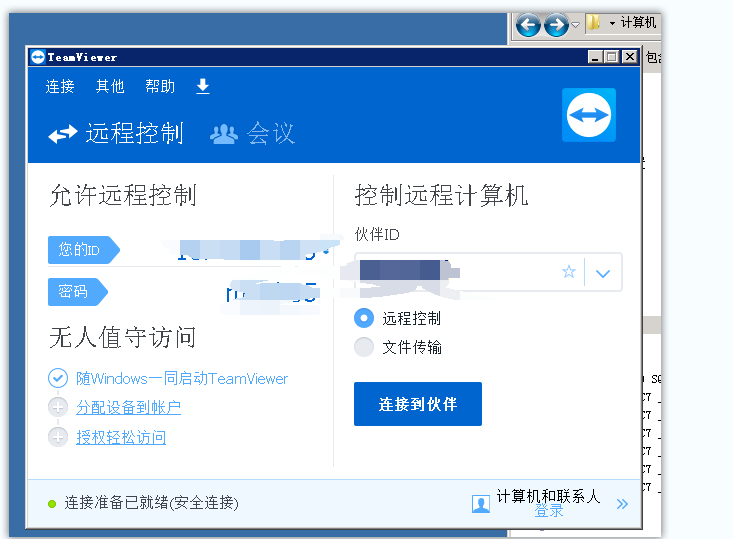The width and height of the screenshot is (733, 539).
Task: Select the 远程控制 radio button
Action: click(x=364, y=318)
